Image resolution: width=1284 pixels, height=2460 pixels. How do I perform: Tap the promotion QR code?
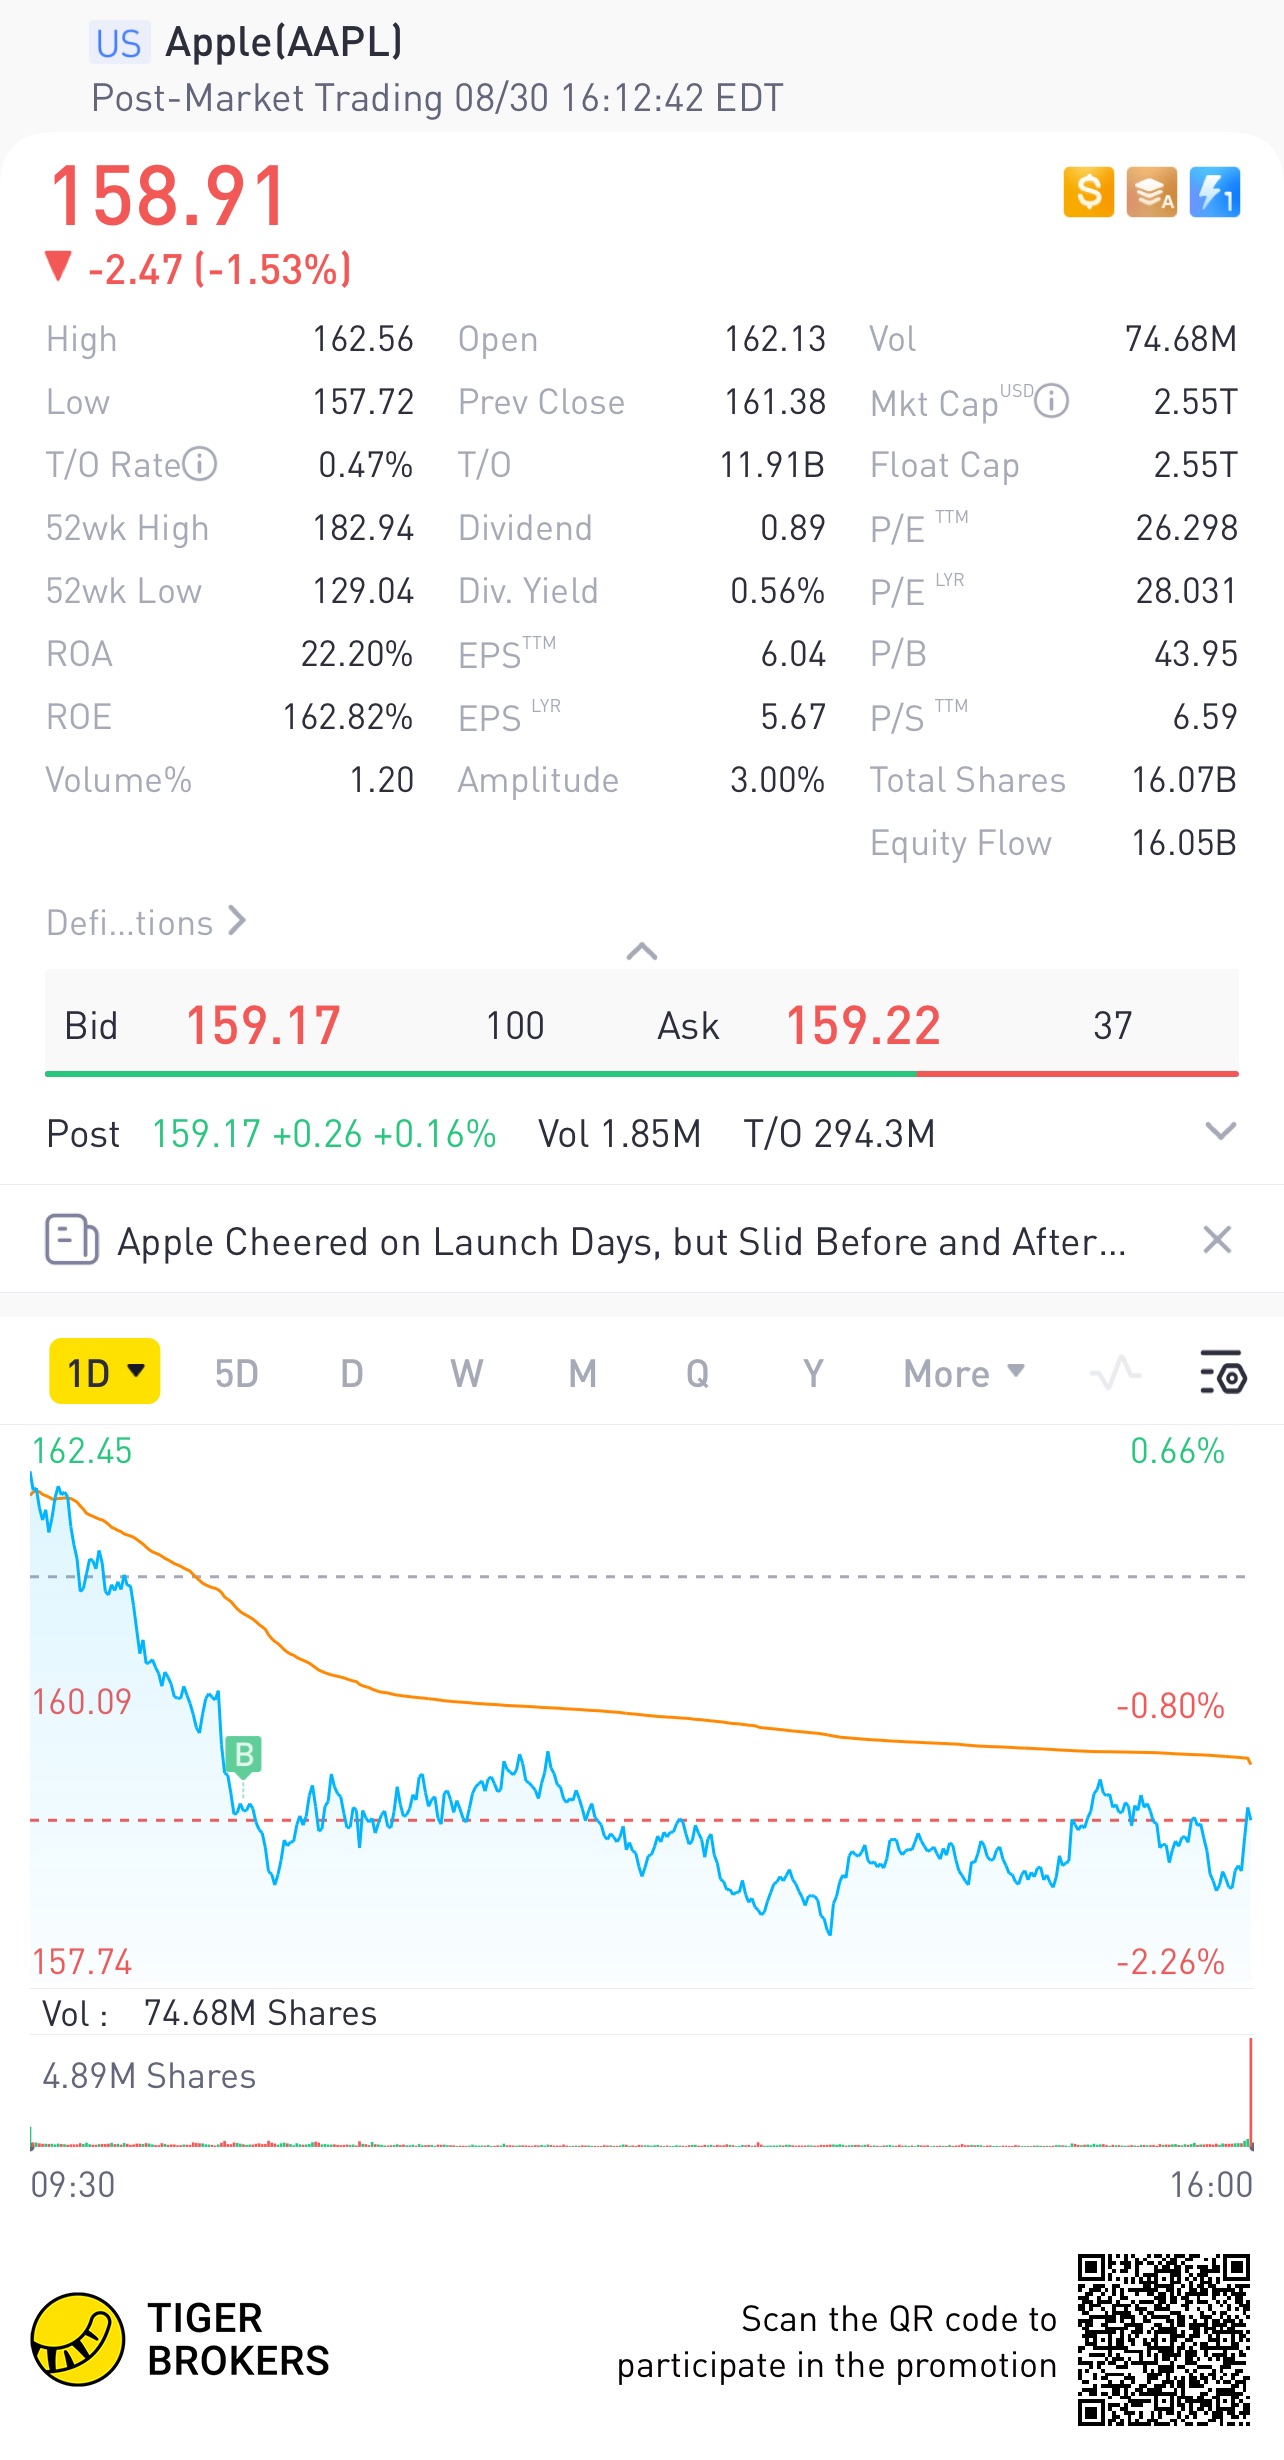click(1163, 2340)
